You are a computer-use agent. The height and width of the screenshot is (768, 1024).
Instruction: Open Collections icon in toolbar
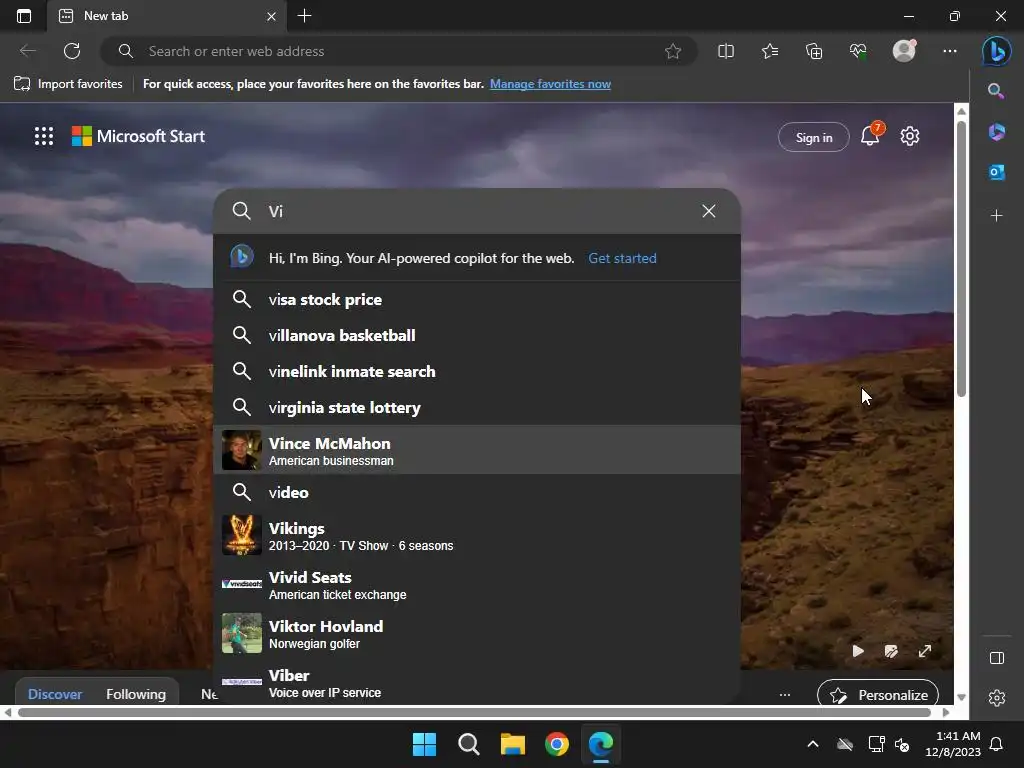click(x=814, y=51)
